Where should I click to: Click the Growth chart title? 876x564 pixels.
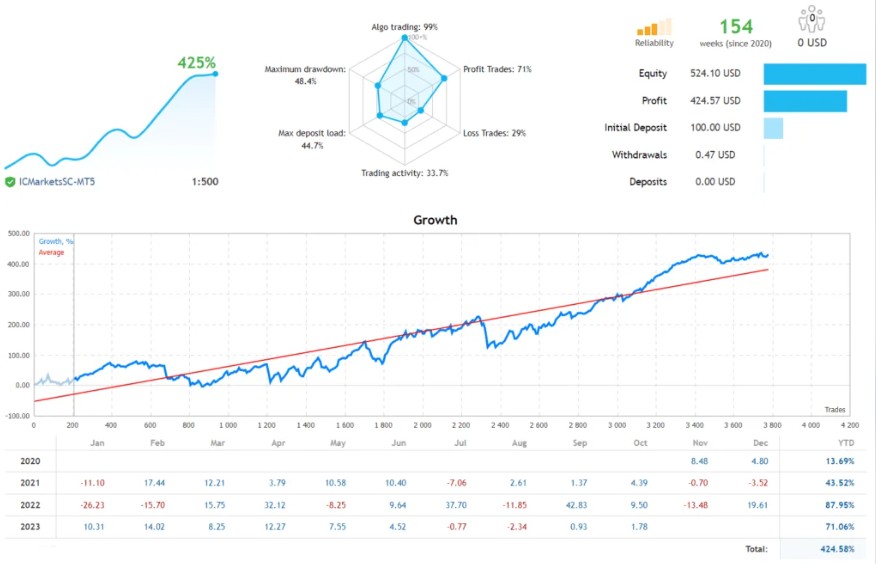435,220
